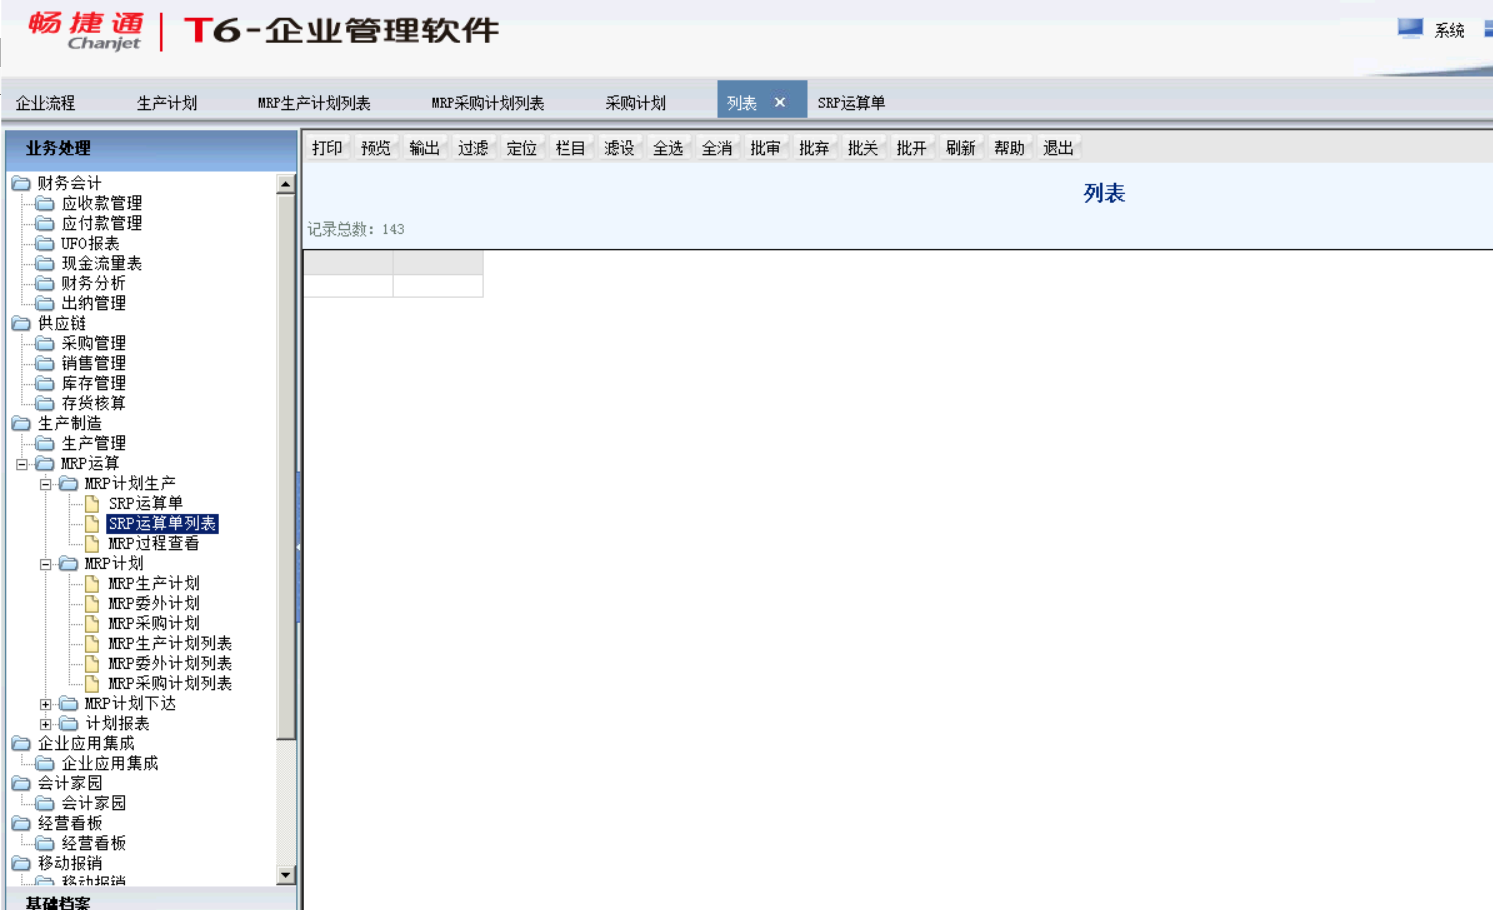1493x910 pixels.
Task: Click the 打印 toolbar button
Action: [x=327, y=148]
